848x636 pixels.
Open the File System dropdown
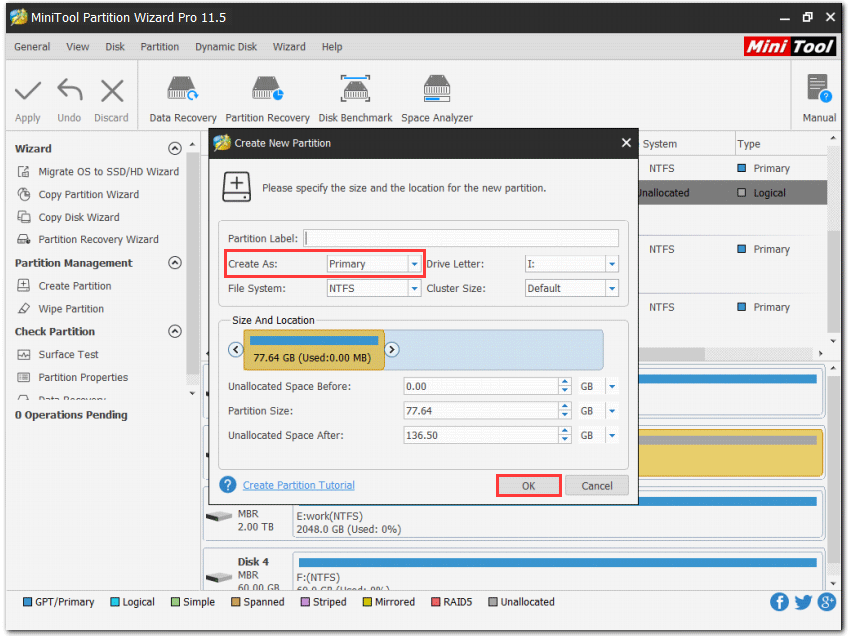(412, 288)
